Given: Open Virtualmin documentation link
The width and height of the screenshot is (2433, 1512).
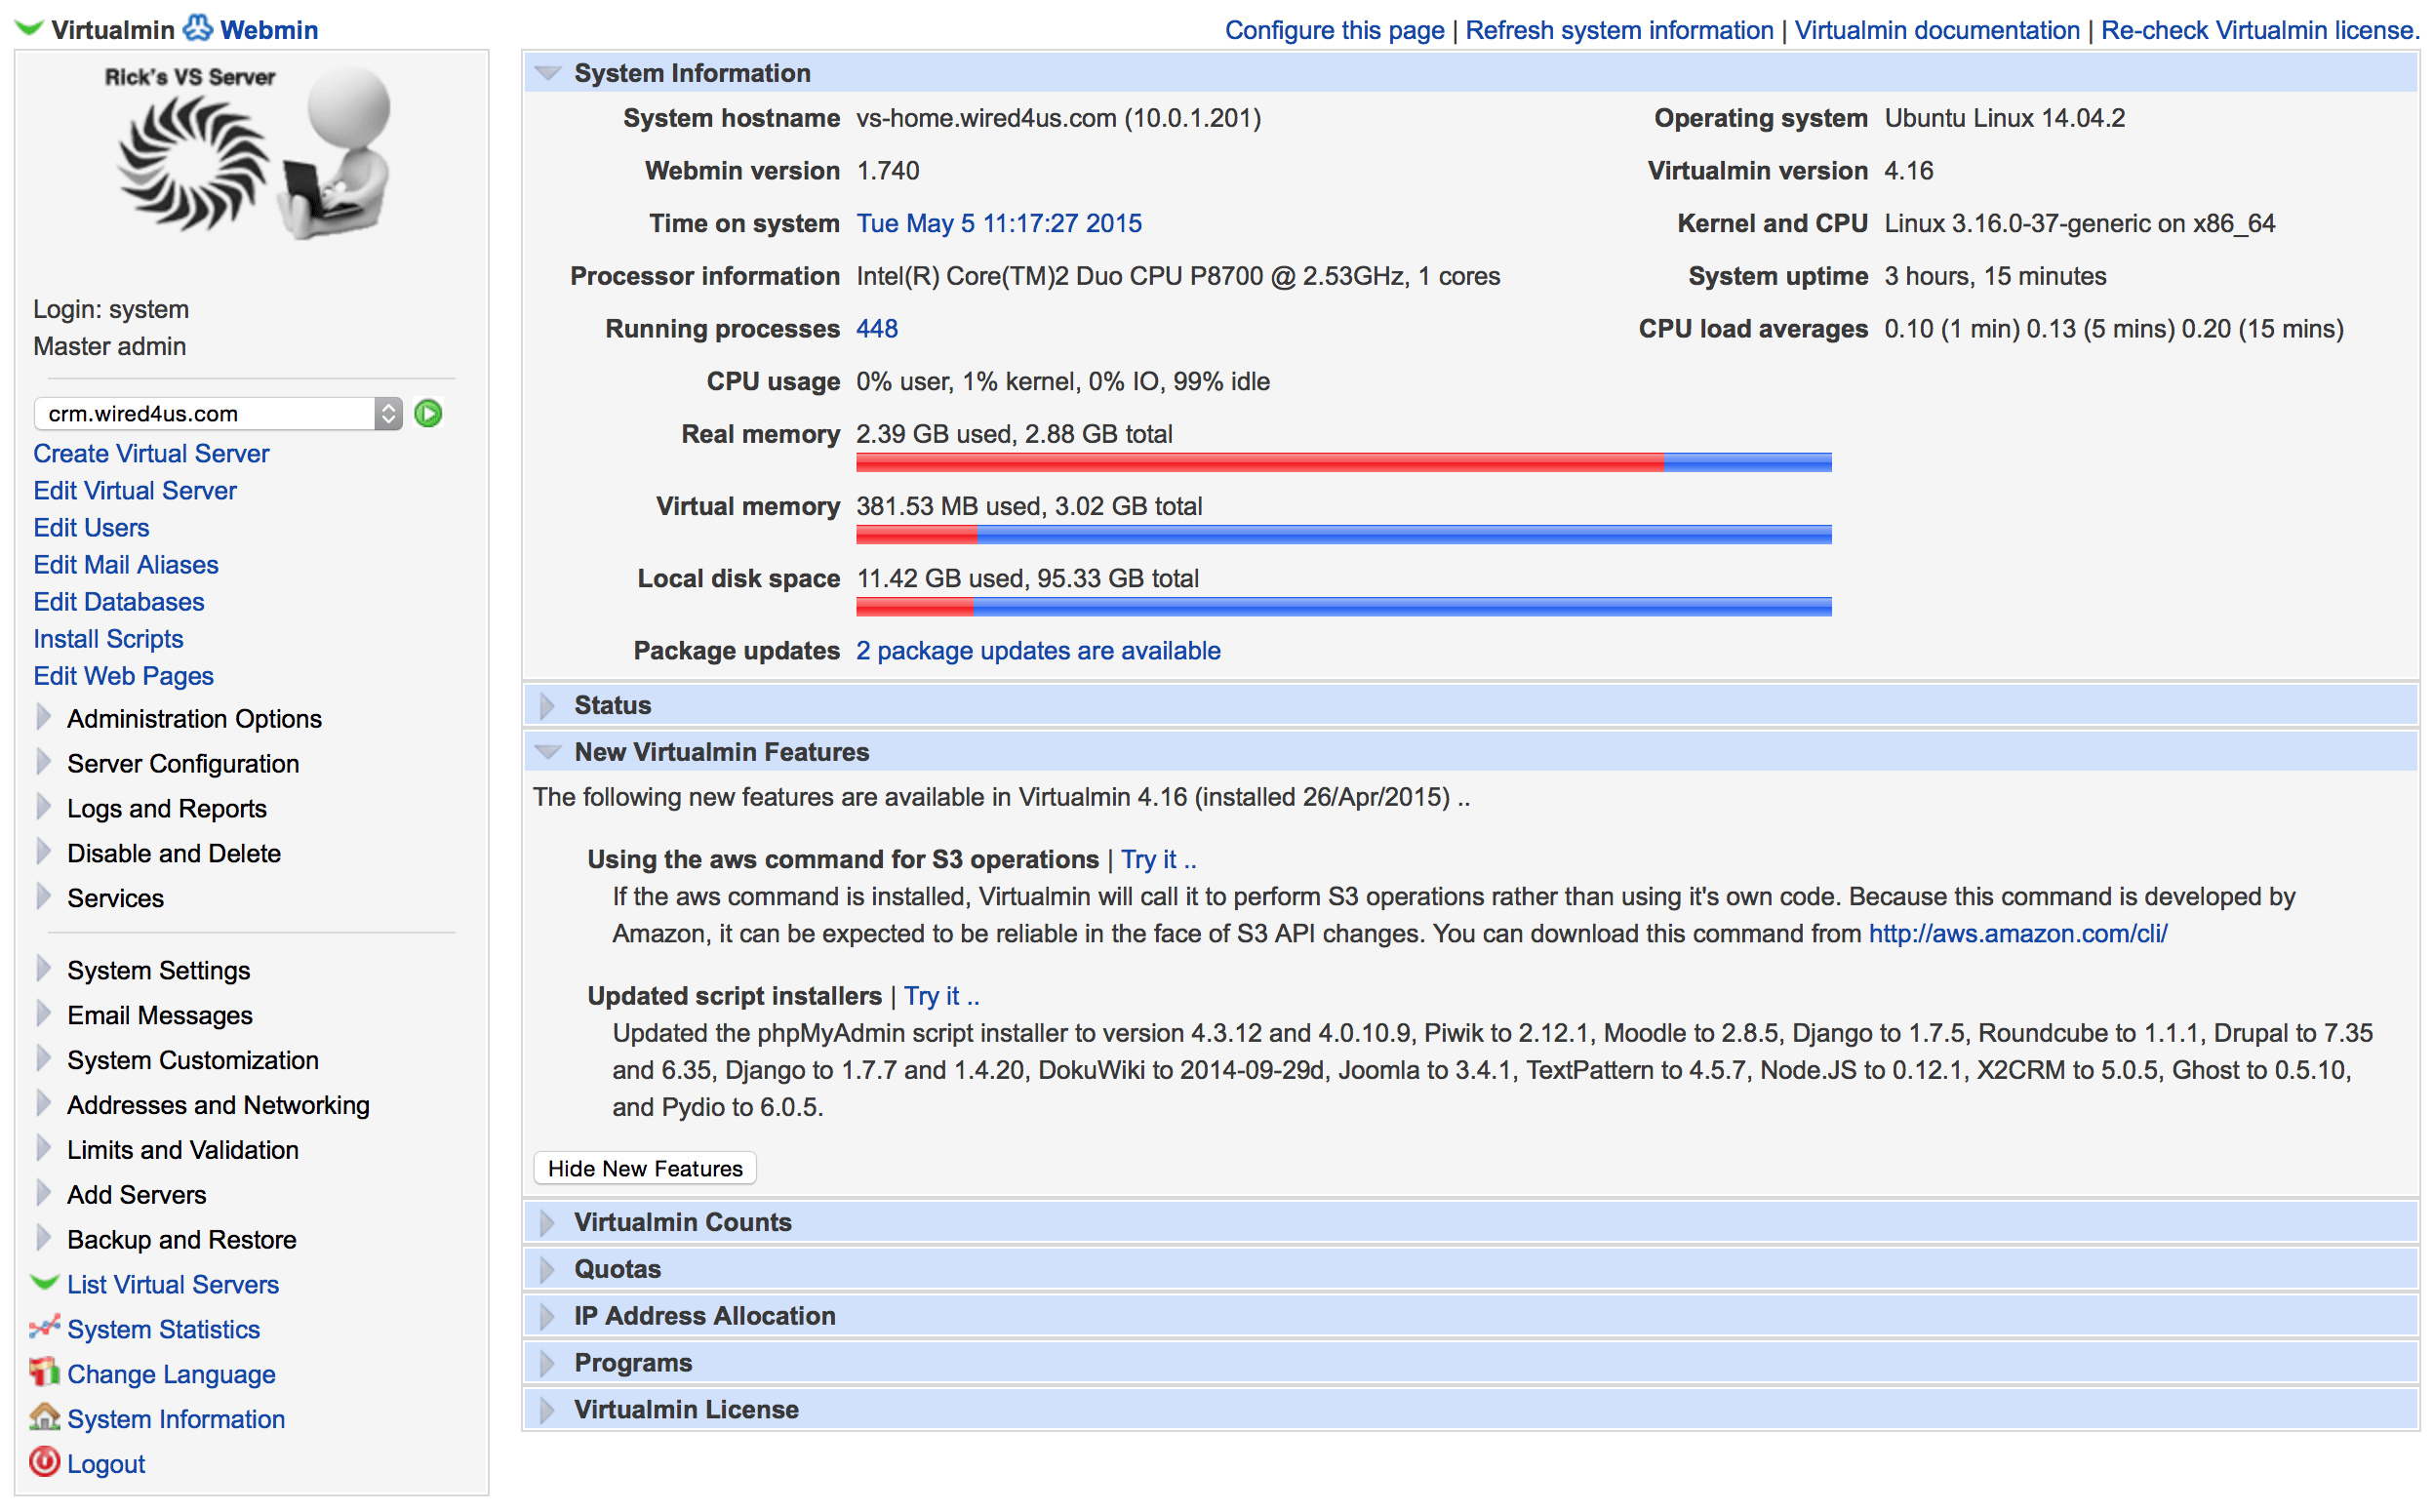Looking at the screenshot, I should [1936, 30].
